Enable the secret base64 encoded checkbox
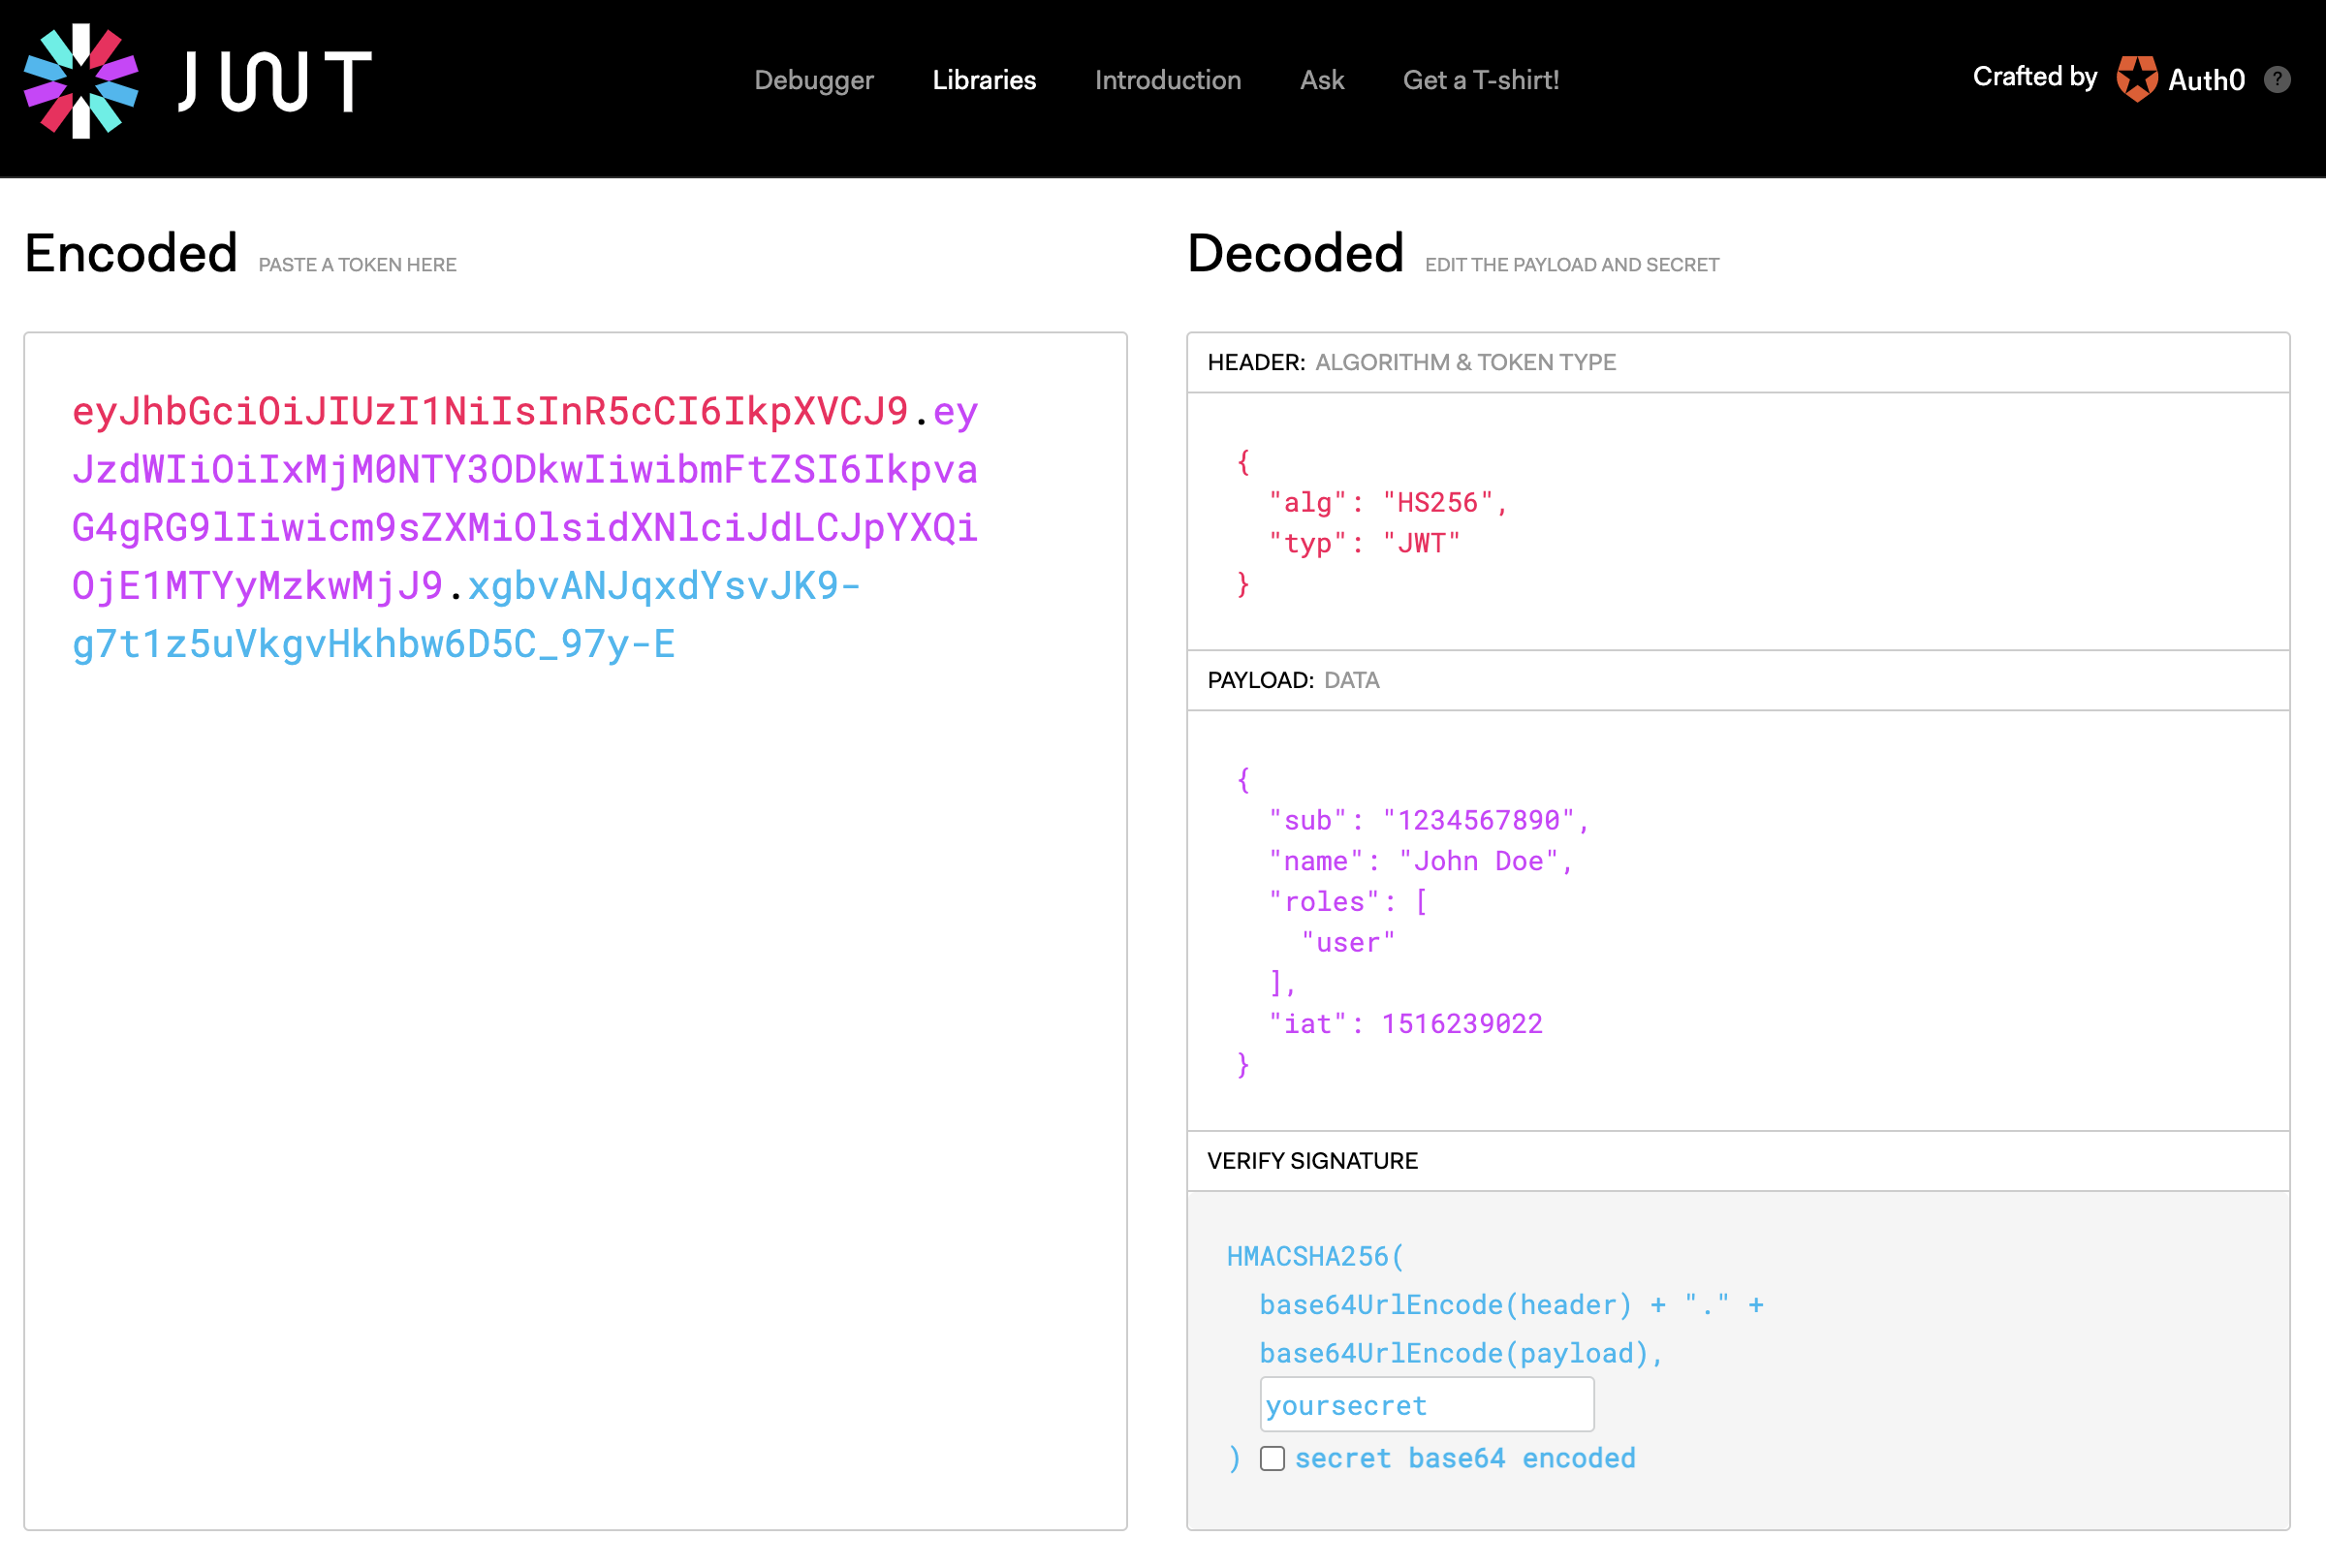This screenshot has width=2326, height=1568. tap(1272, 1458)
